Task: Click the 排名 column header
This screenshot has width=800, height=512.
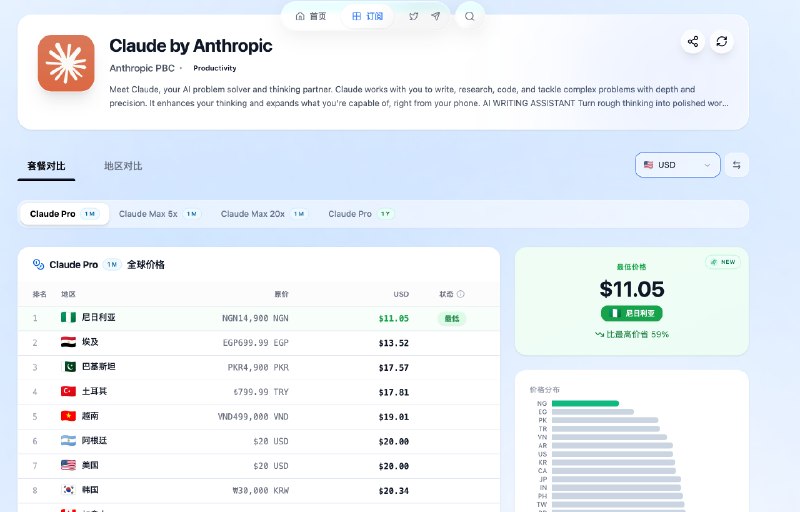Action: (x=39, y=294)
